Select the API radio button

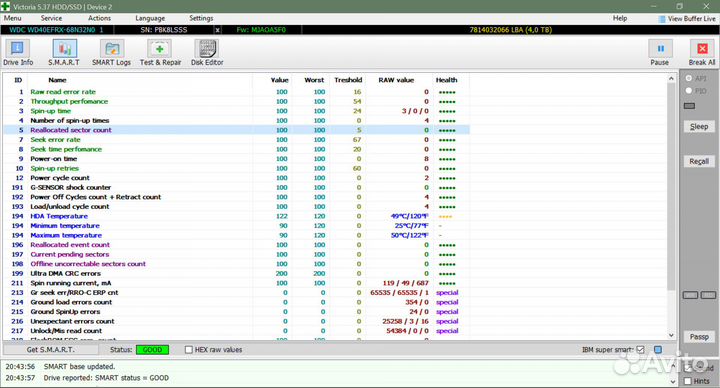pos(689,79)
